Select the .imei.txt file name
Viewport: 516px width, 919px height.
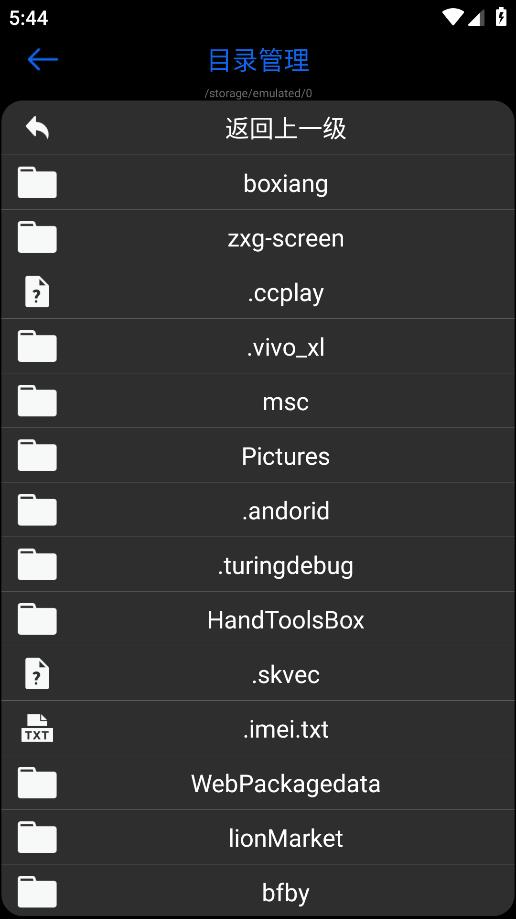[x=286, y=729]
